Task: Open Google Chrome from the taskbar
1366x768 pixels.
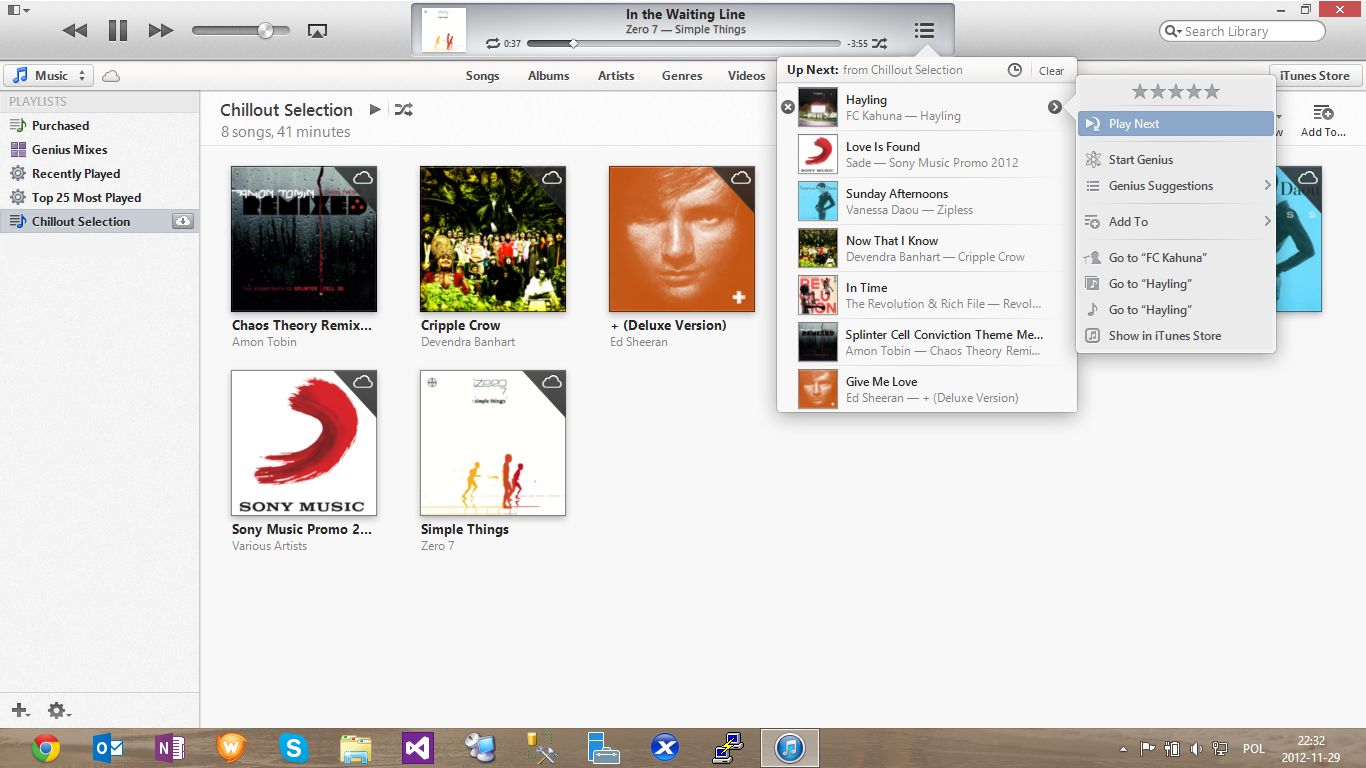Action: (x=46, y=748)
